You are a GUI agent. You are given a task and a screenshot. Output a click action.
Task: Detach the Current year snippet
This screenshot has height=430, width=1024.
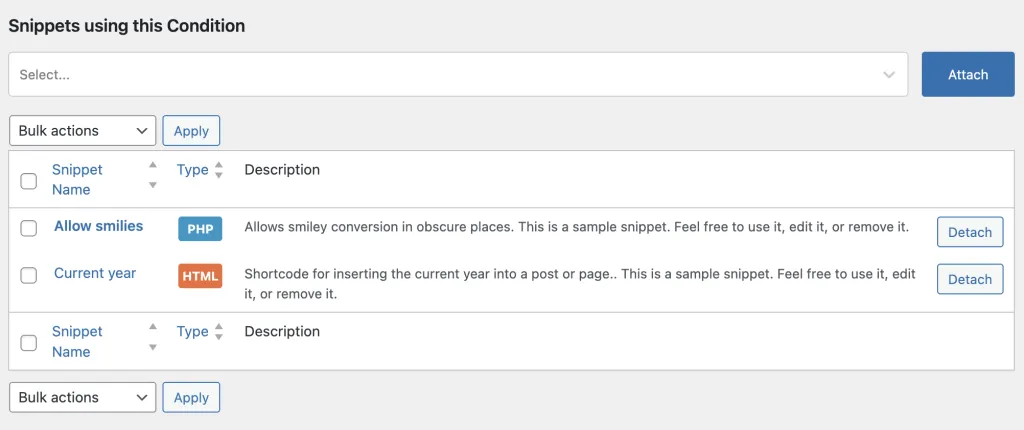click(970, 279)
